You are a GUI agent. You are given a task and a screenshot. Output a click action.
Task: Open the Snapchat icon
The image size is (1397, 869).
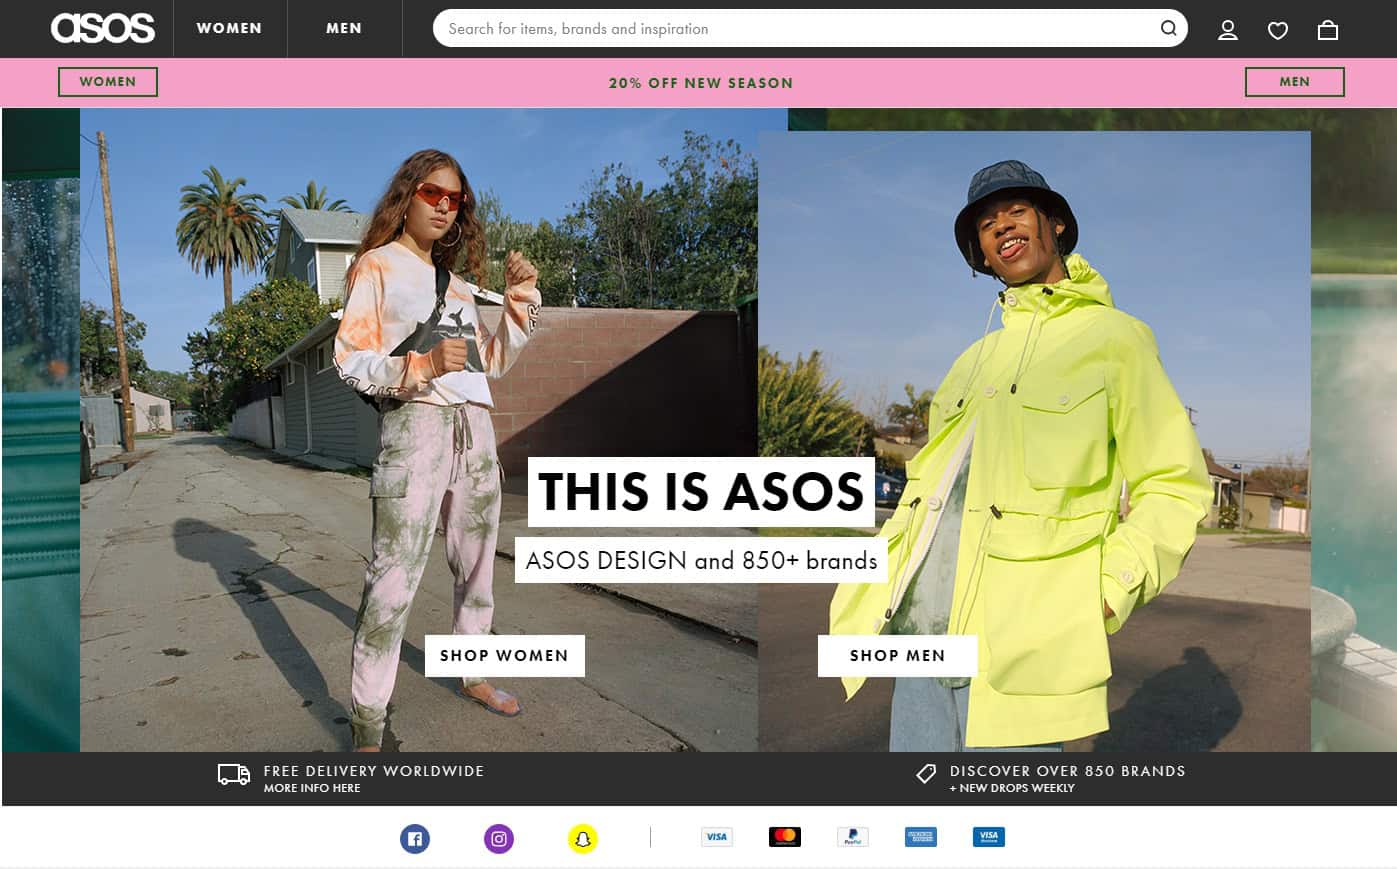tap(583, 838)
